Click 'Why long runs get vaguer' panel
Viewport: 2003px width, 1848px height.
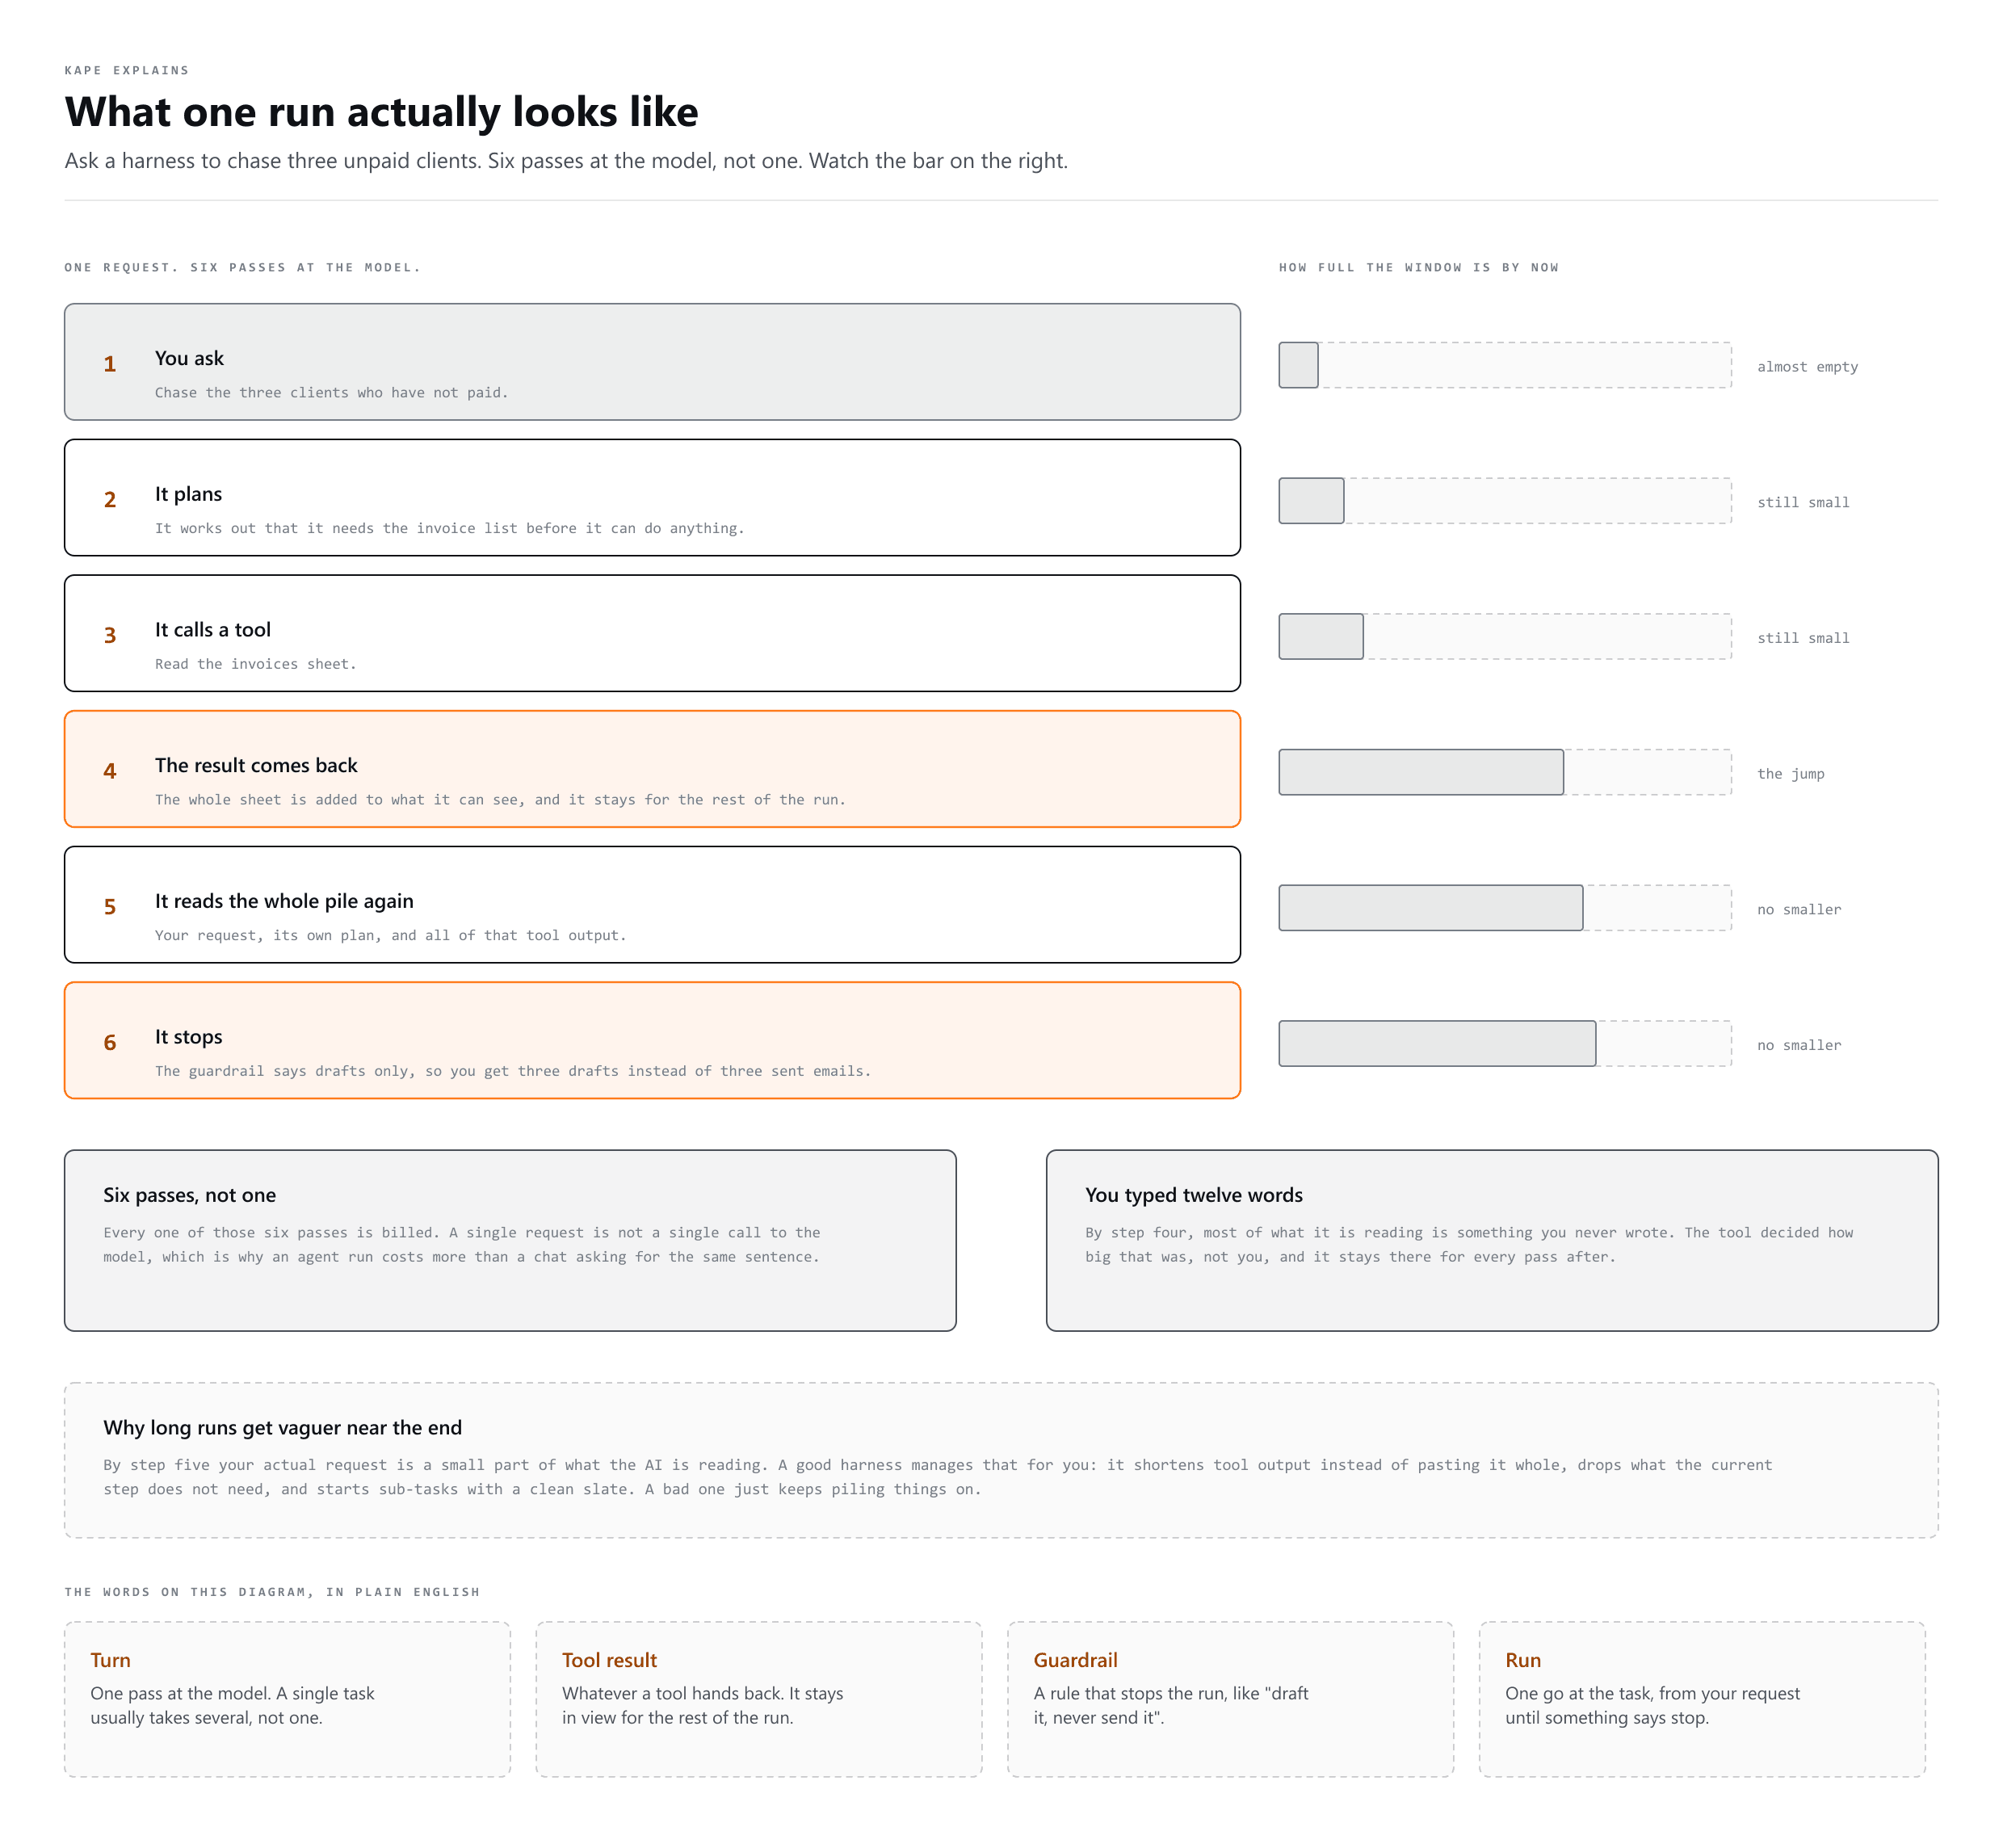pyautogui.click(x=1001, y=1461)
